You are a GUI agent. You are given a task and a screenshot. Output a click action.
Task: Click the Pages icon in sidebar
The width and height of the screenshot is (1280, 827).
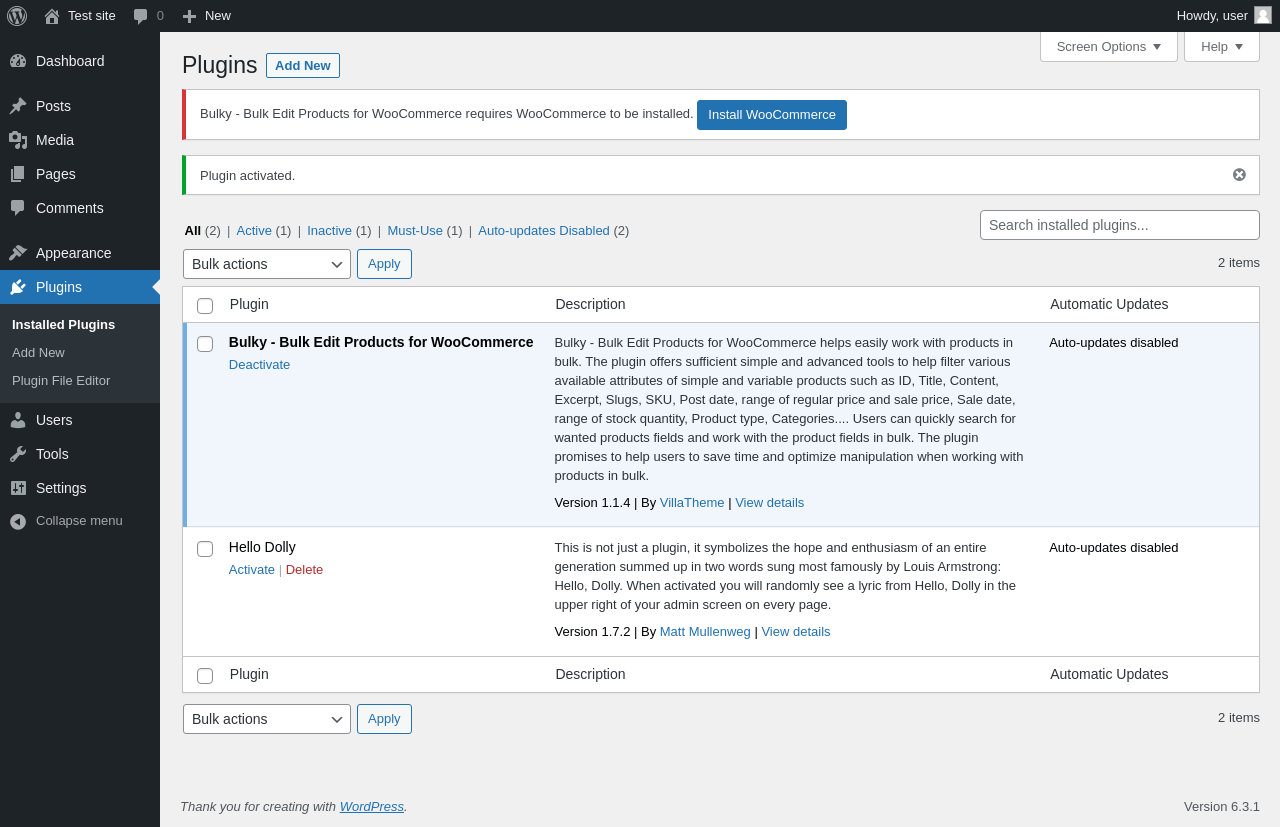(x=18, y=174)
